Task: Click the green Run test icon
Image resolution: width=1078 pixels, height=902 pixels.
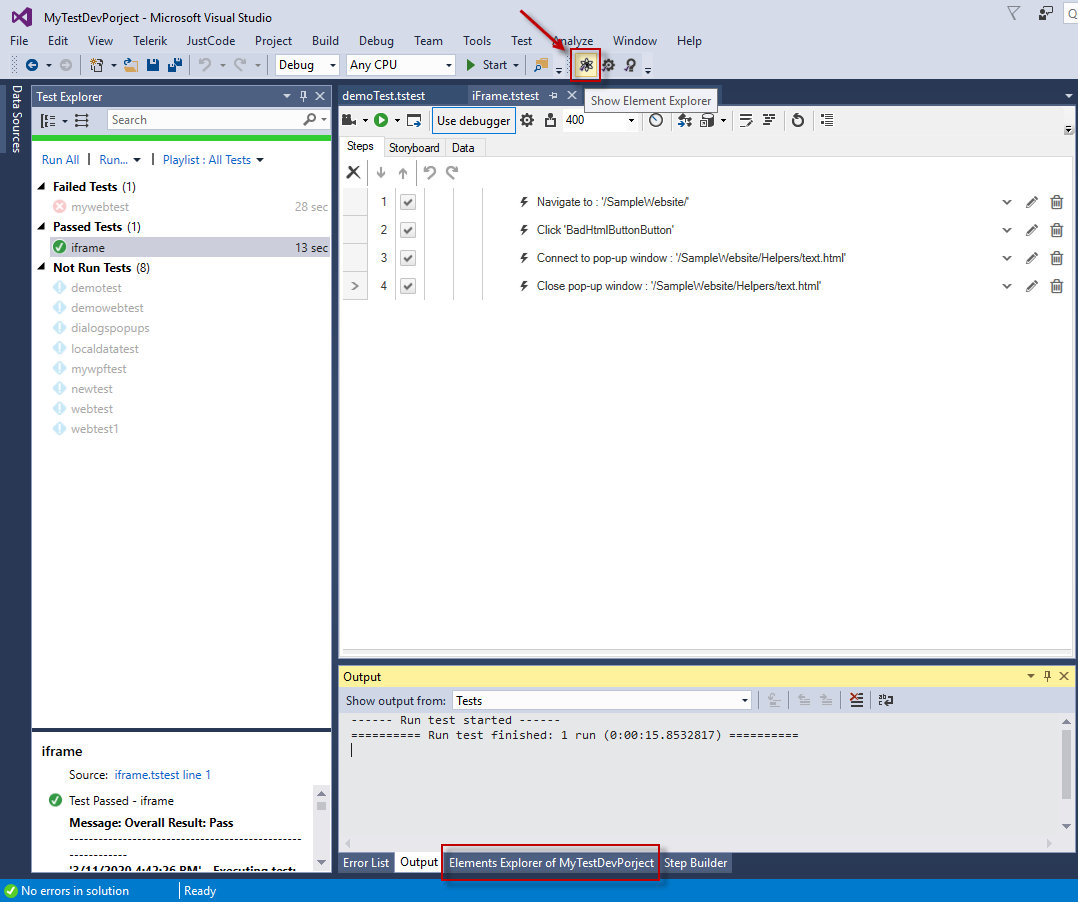Action: tap(381, 120)
